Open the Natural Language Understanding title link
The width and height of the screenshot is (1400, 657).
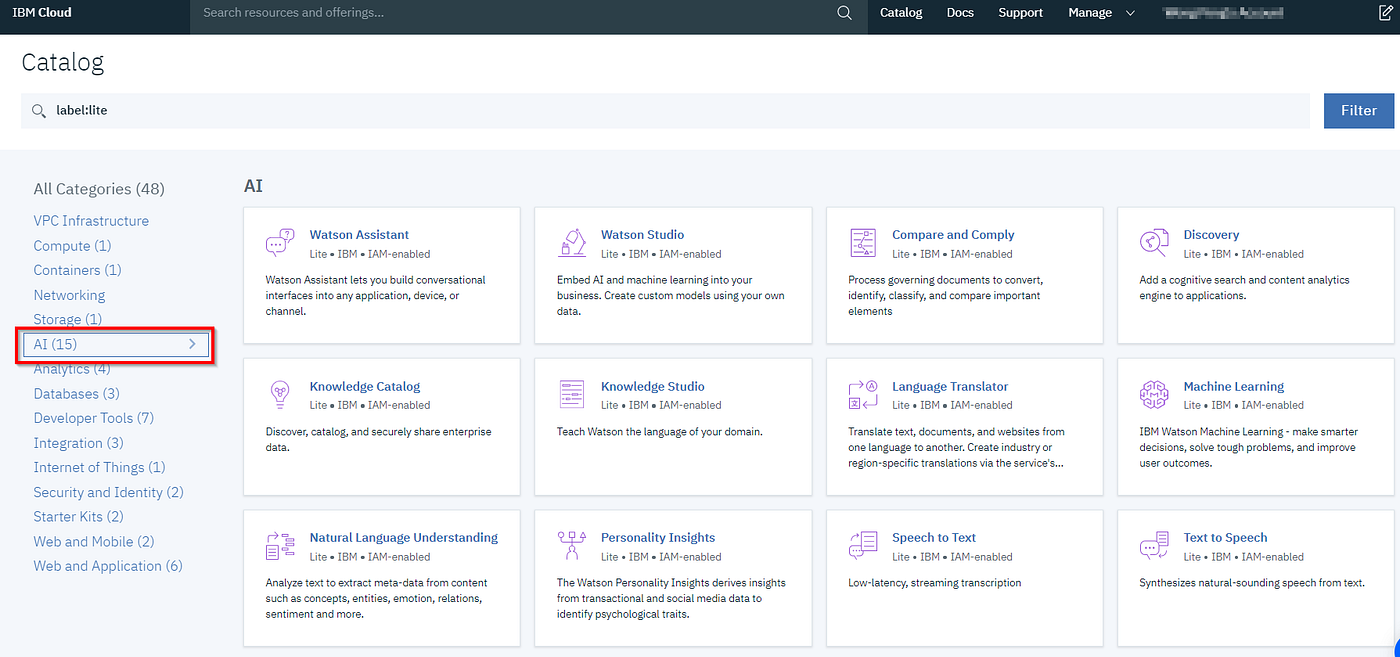(404, 537)
